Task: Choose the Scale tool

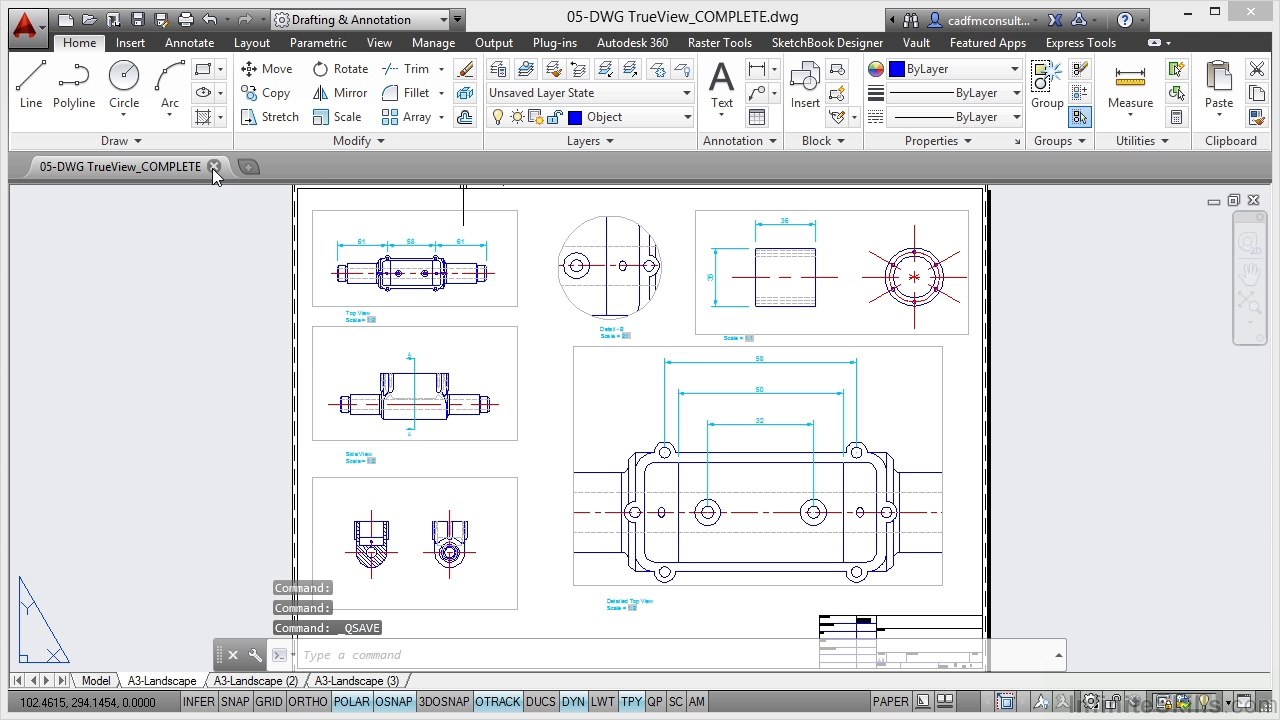Action: (x=337, y=117)
